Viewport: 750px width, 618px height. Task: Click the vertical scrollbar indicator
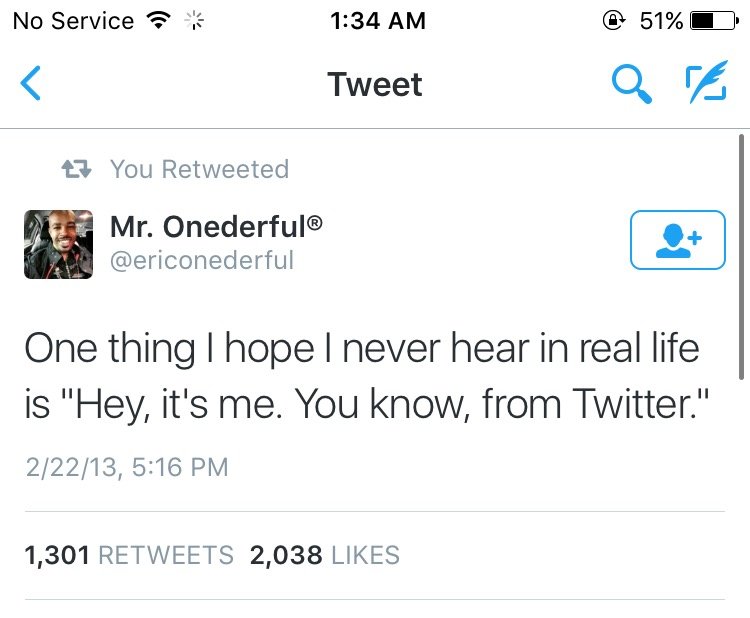741,260
